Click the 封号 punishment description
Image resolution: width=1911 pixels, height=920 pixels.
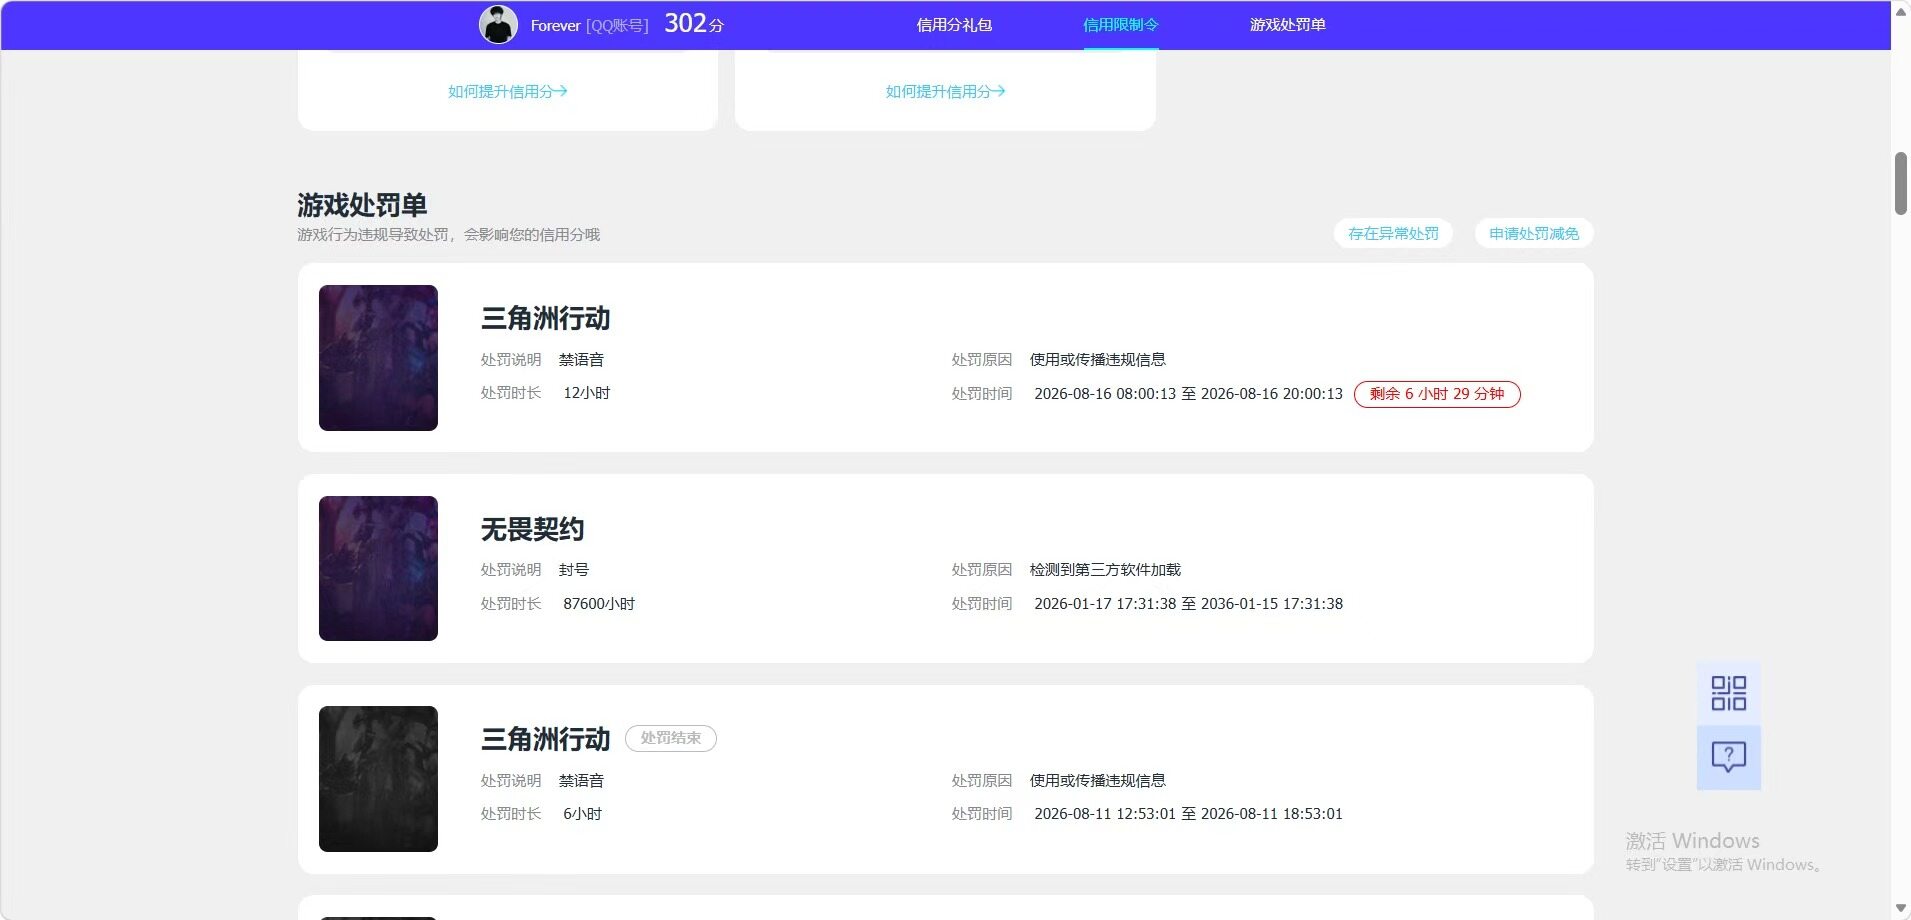[574, 570]
